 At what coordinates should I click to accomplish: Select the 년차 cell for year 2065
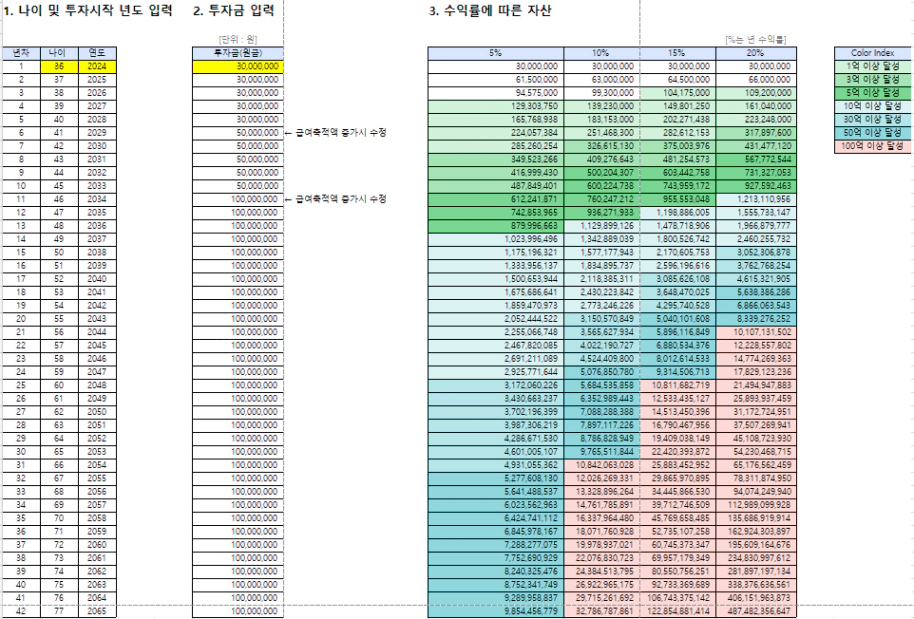tap(21, 611)
